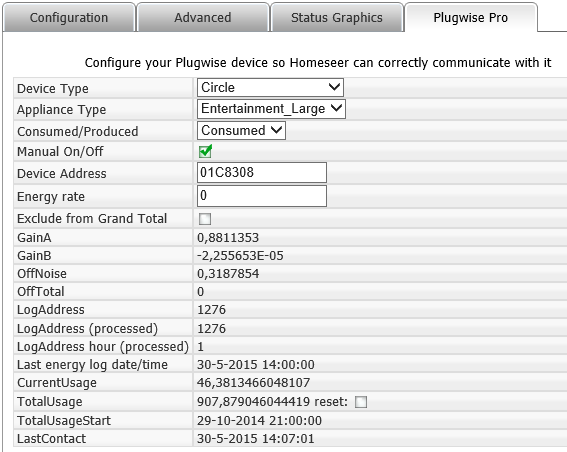Viewport: 567px width, 452px height.
Task: Open the Status Graphics tab
Action: (x=337, y=17)
